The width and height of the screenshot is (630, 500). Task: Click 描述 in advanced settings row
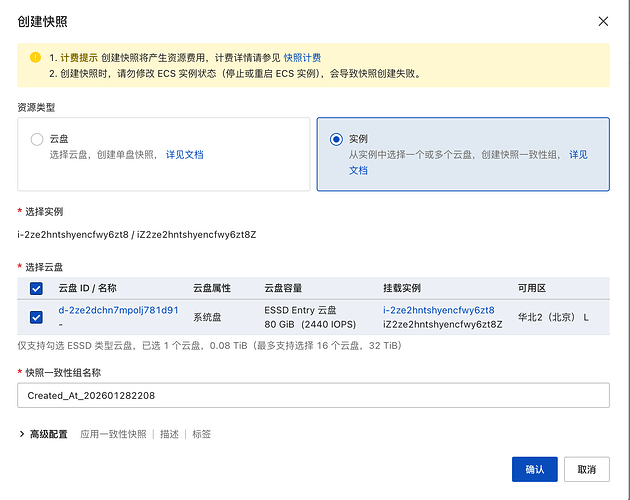[x=169, y=434]
